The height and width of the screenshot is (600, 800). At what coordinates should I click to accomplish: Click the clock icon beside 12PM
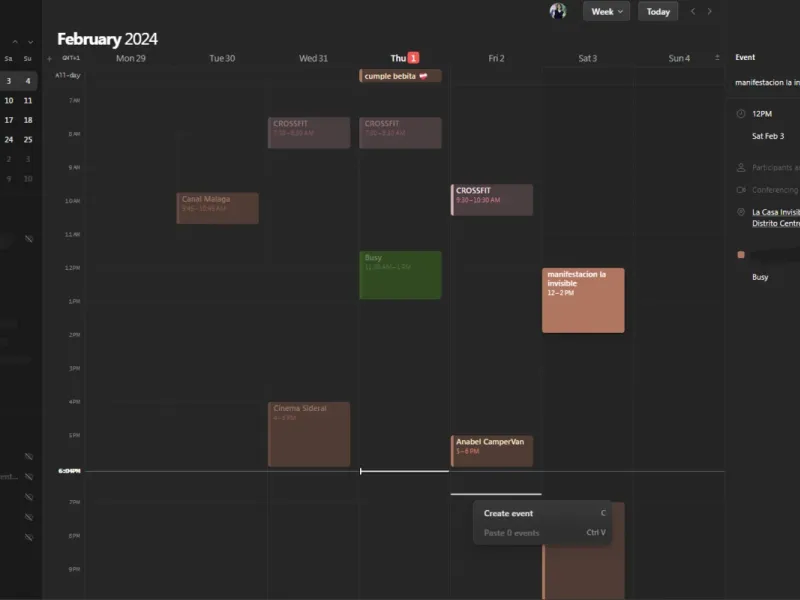pos(741,114)
